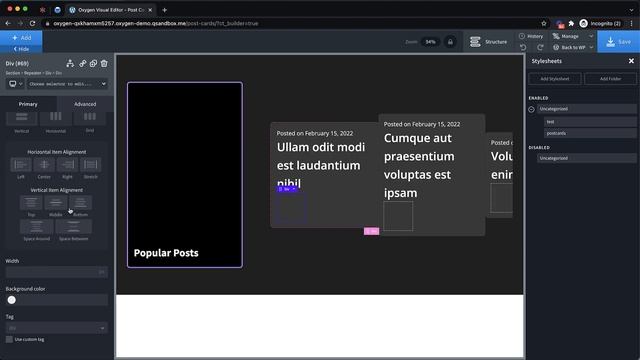Select the 'Cumque aut praesentium' post title
640x360 pixels.
click(x=419, y=165)
